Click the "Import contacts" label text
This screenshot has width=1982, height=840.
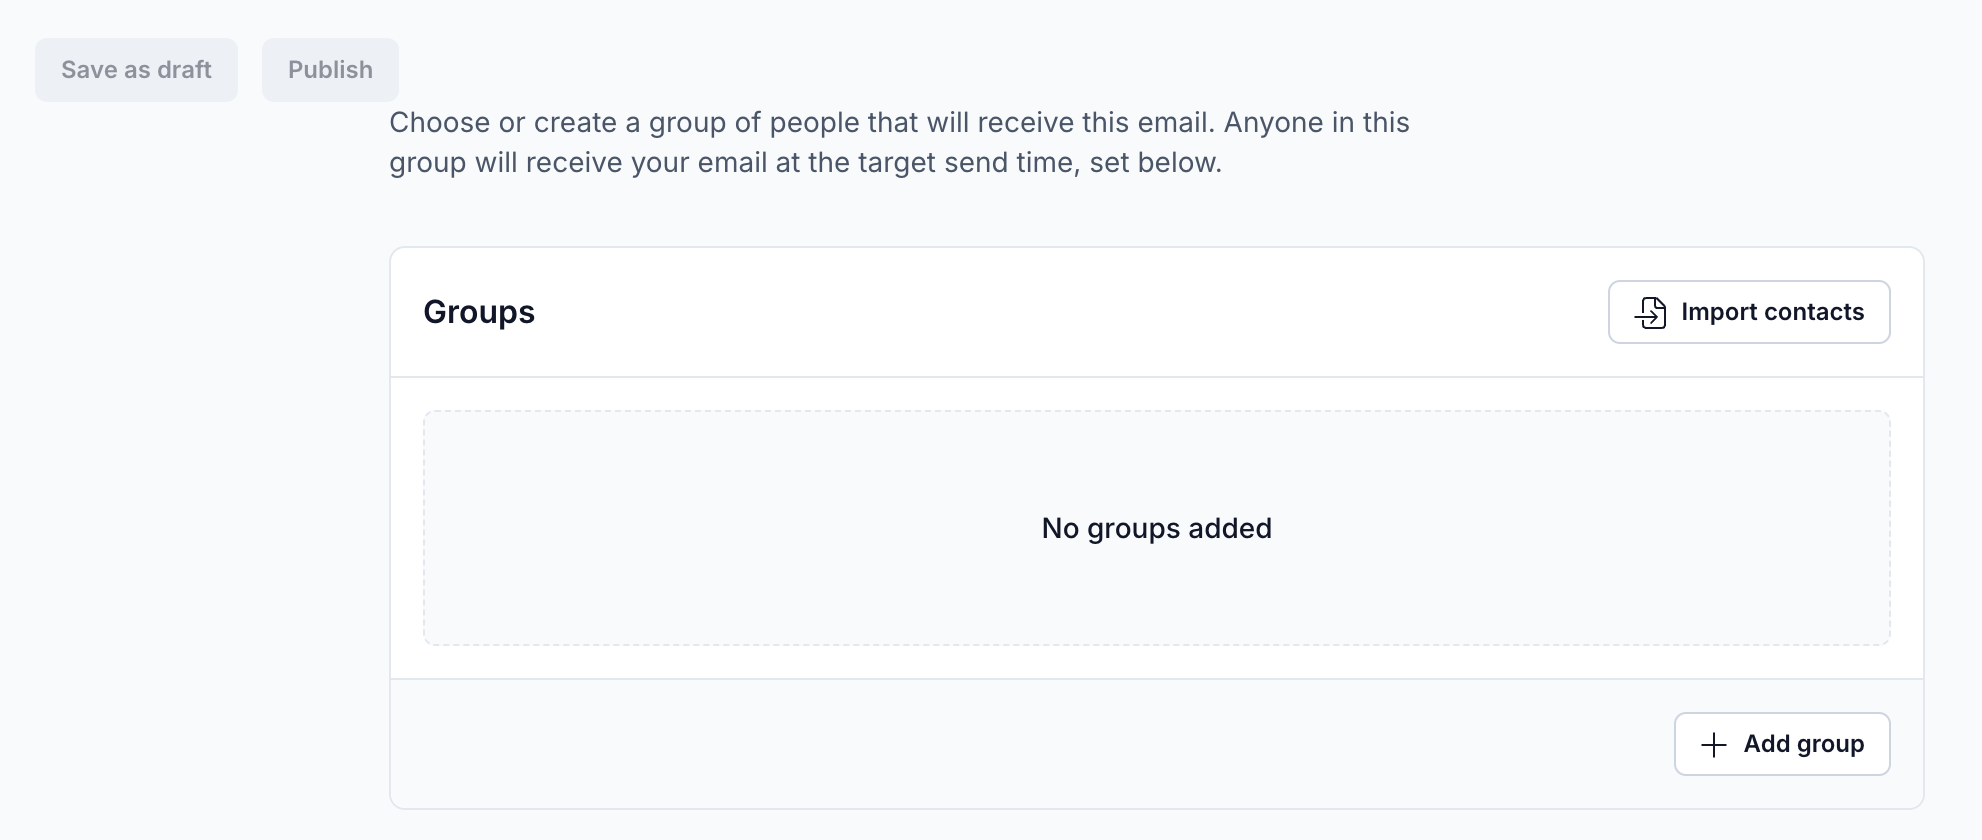point(1772,312)
